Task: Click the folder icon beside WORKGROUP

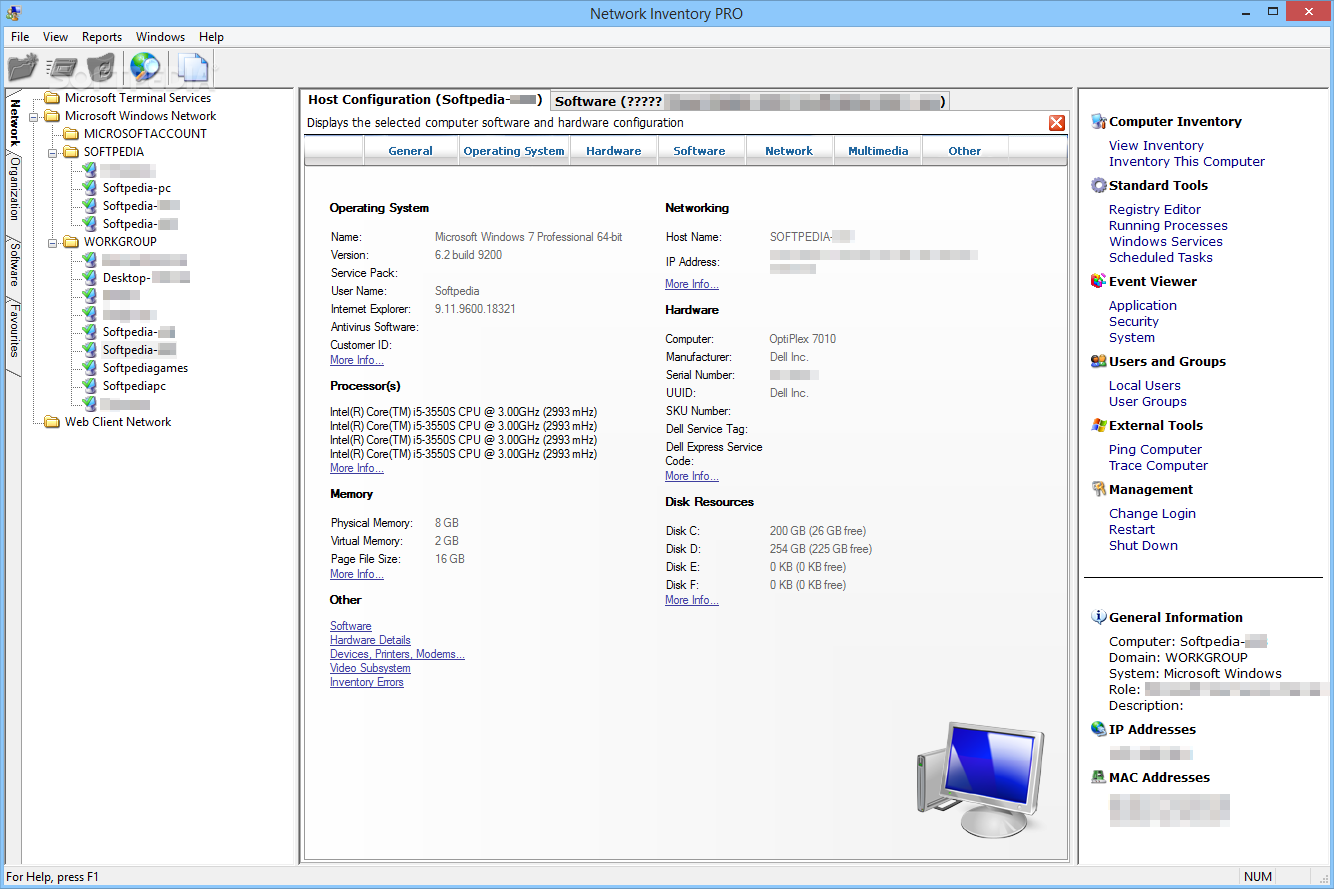Action: [71, 242]
